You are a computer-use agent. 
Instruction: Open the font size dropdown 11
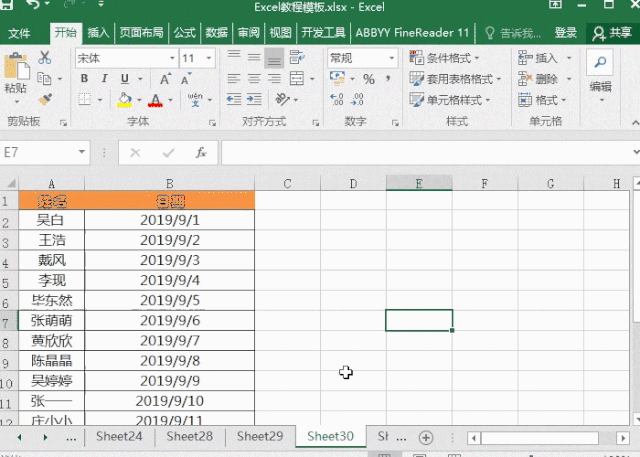[x=209, y=58]
